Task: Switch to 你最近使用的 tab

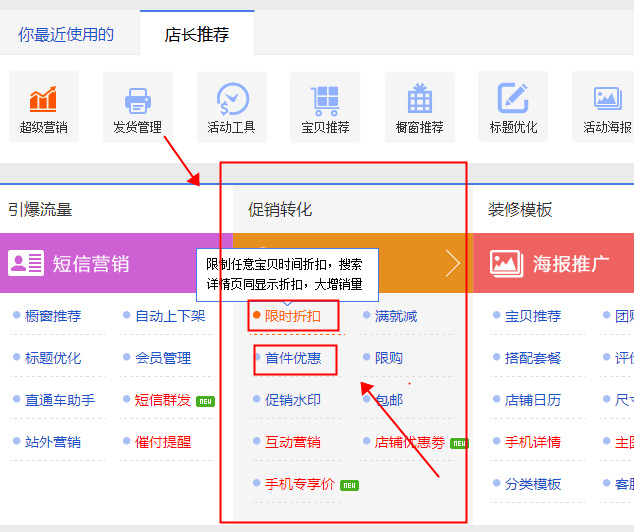Action: [x=66, y=34]
